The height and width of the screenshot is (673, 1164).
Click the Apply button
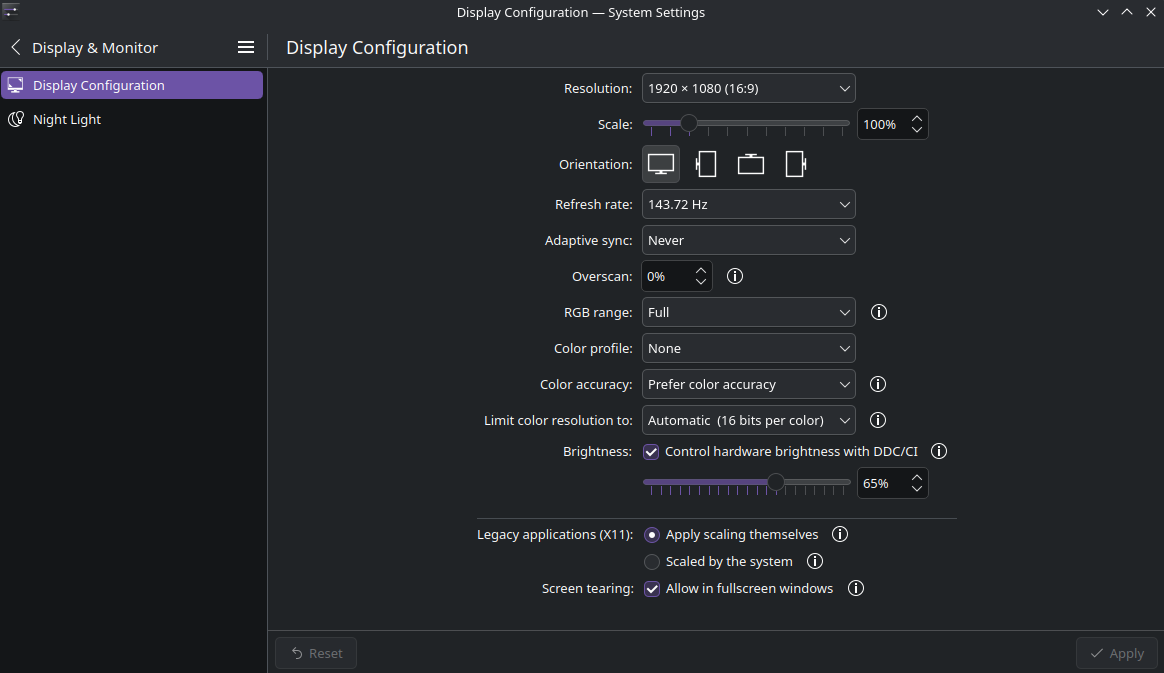1116,653
